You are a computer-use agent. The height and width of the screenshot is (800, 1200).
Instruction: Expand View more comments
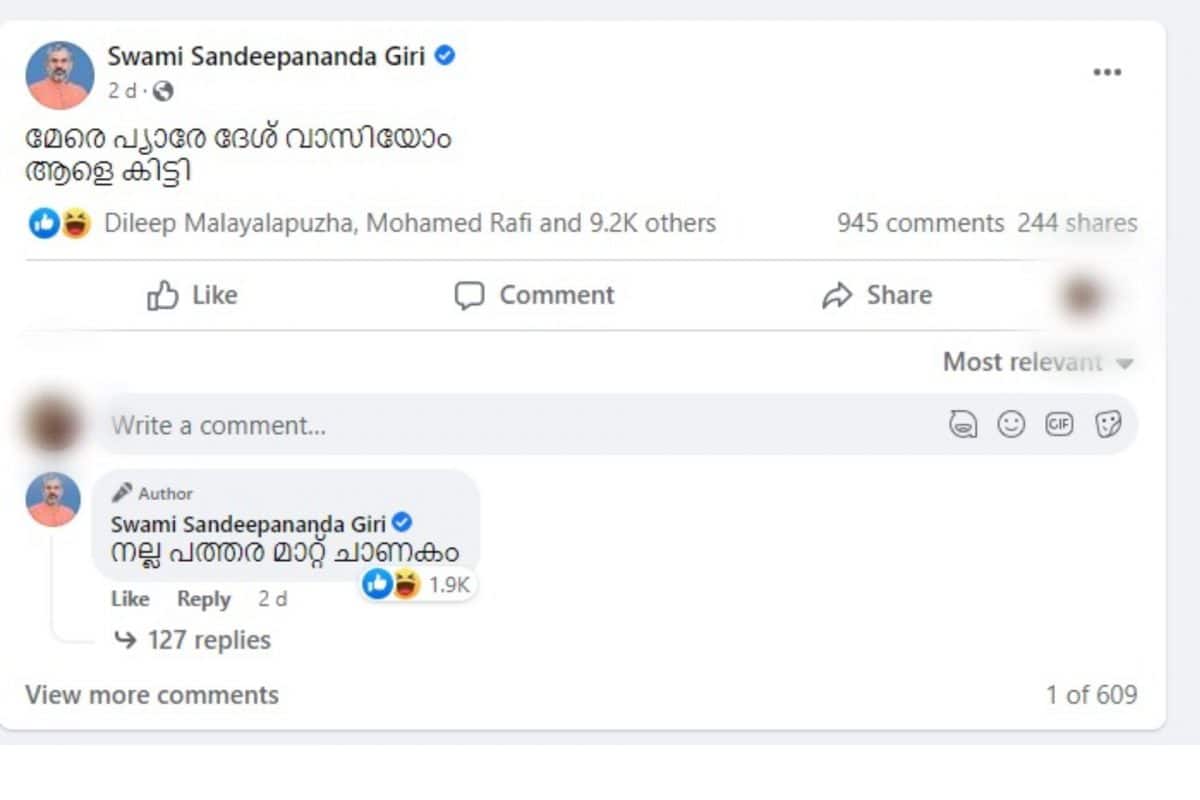pyautogui.click(x=152, y=695)
